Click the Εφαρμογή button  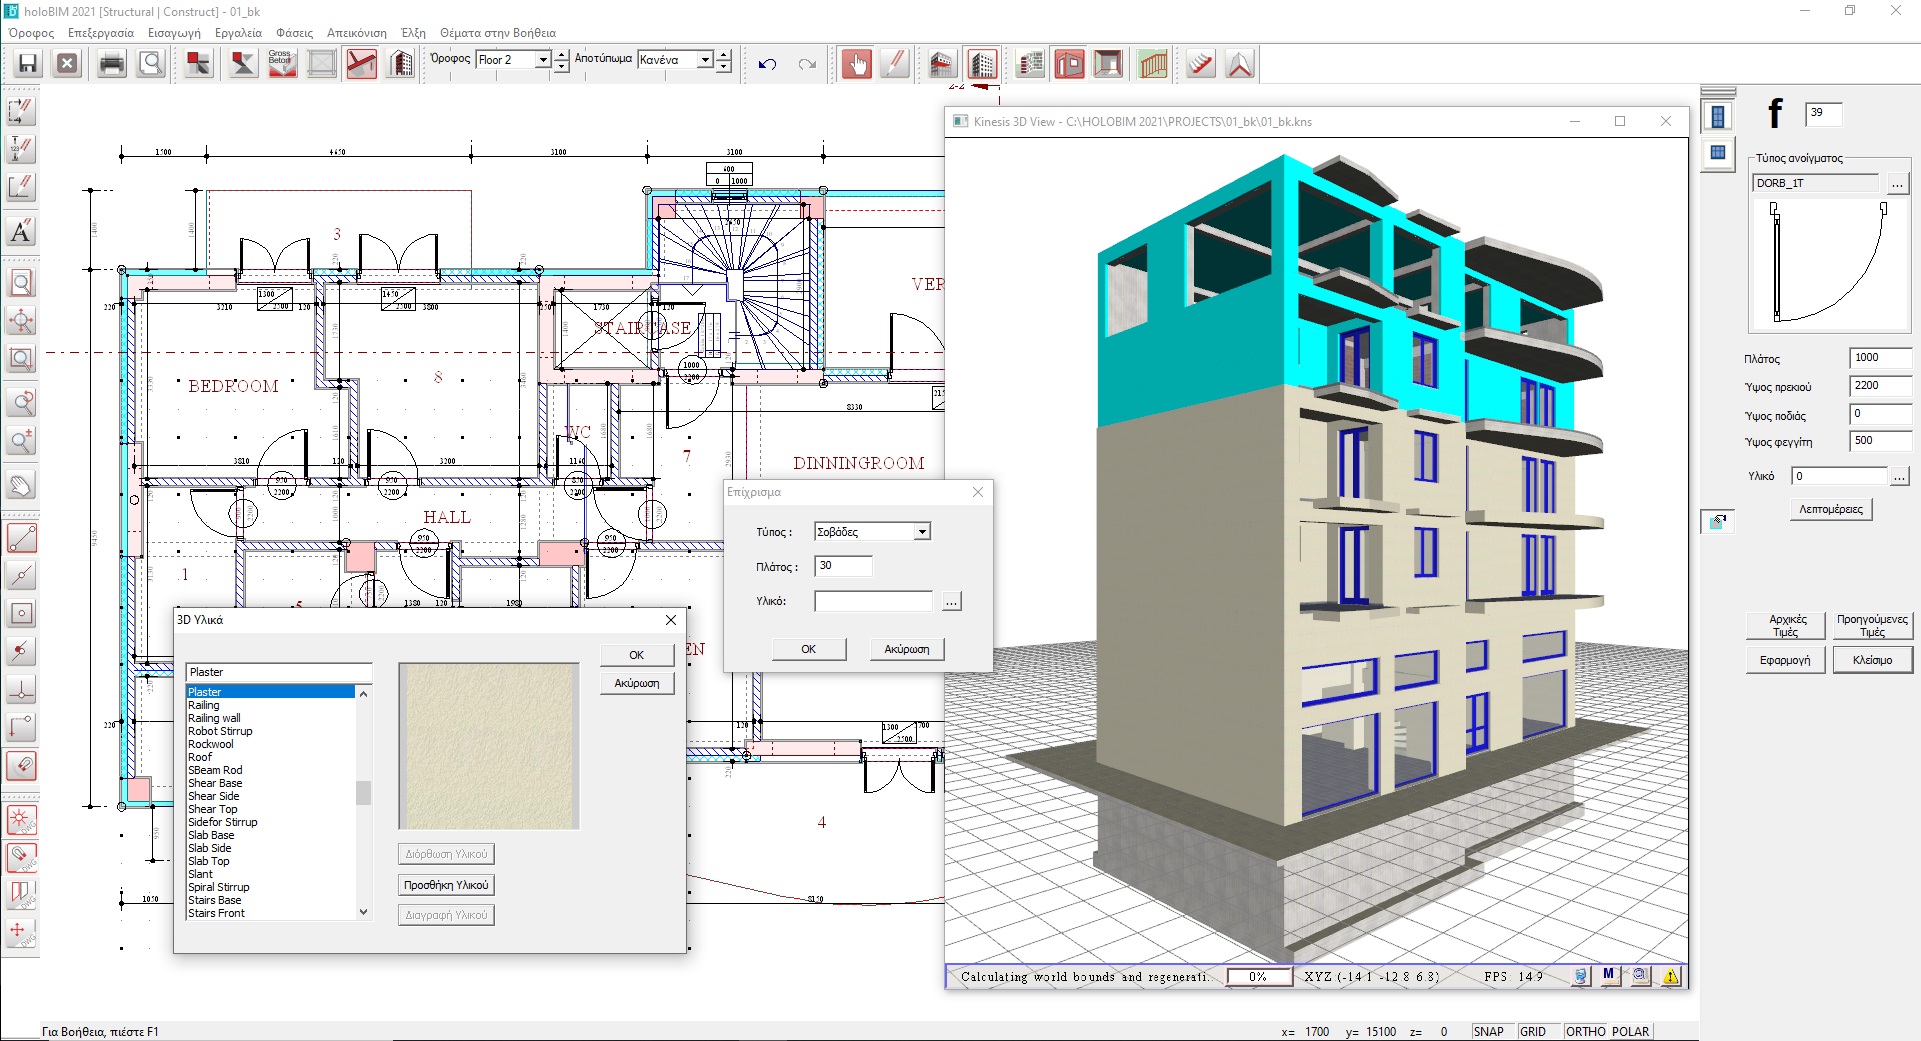point(1785,660)
